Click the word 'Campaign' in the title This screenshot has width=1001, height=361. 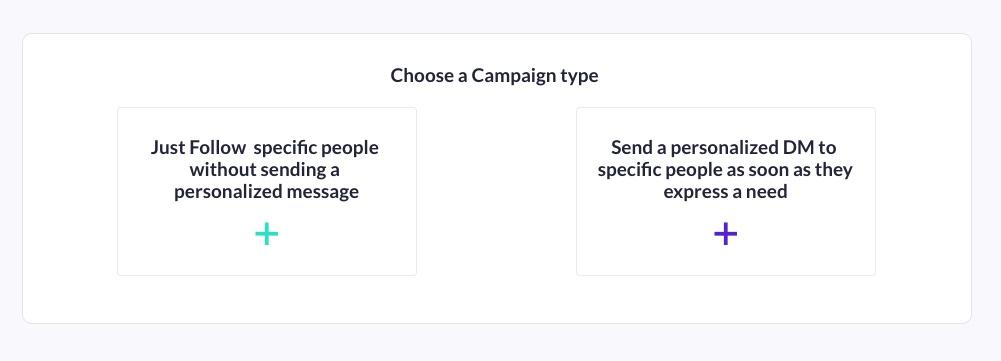point(513,75)
